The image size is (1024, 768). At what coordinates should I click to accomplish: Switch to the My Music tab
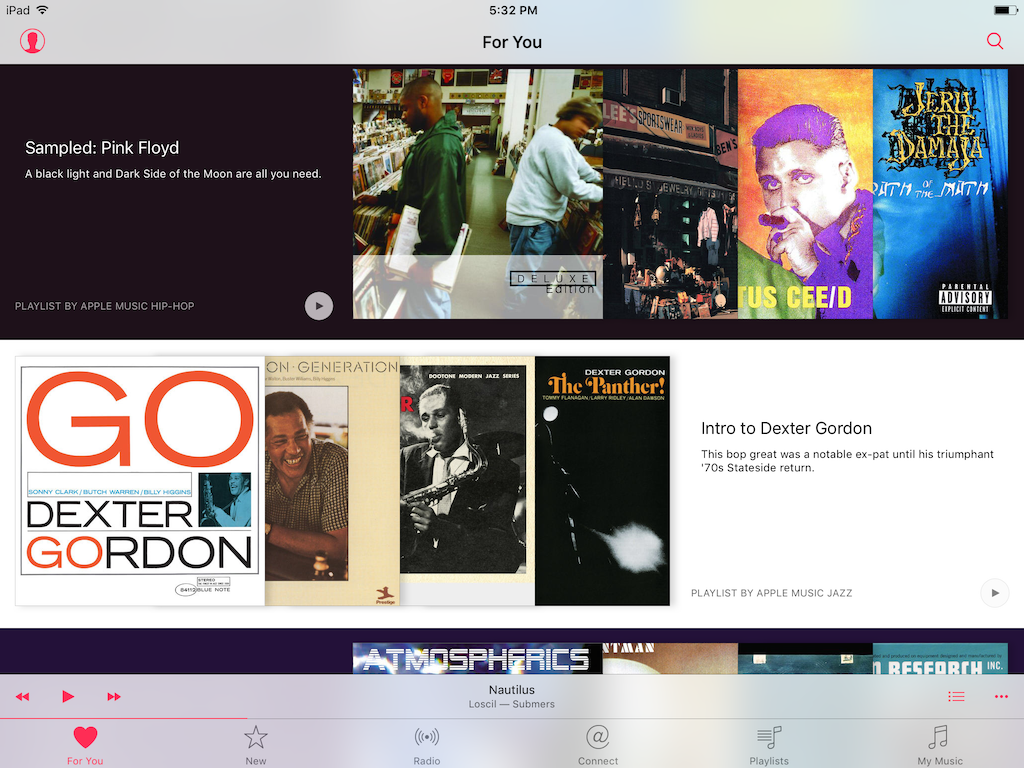point(940,745)
